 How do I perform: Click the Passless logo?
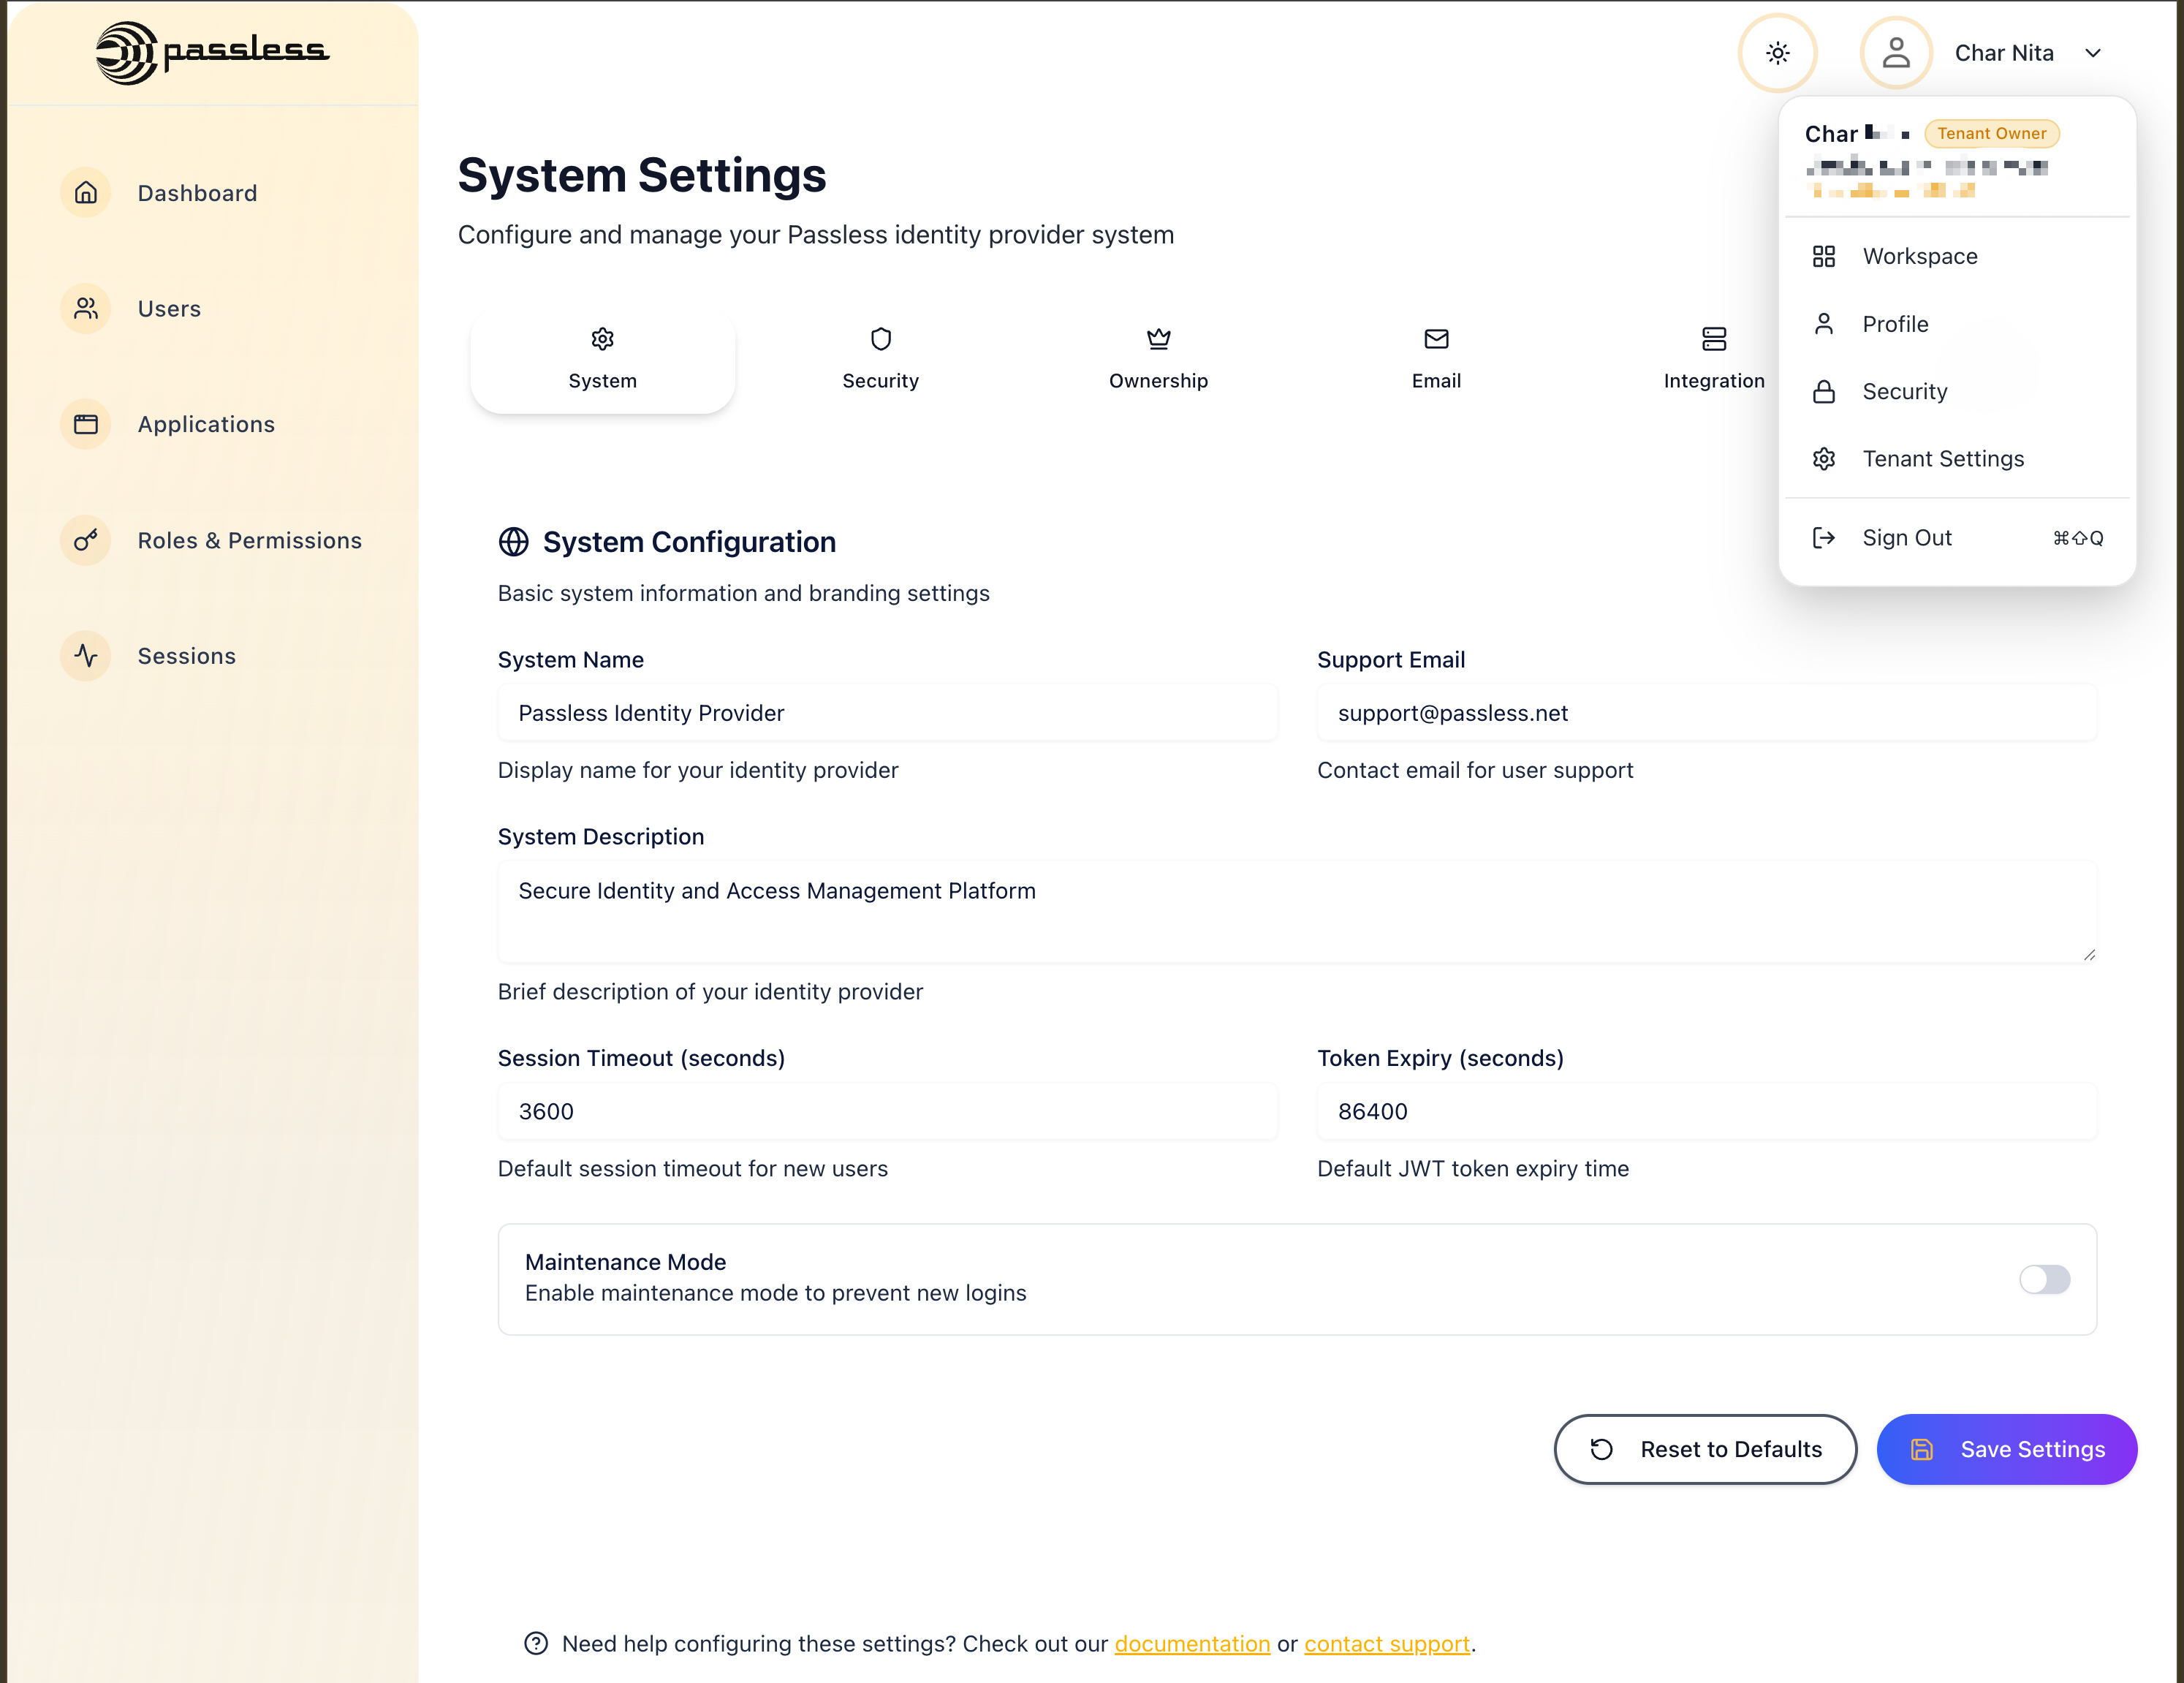(212, 52)
